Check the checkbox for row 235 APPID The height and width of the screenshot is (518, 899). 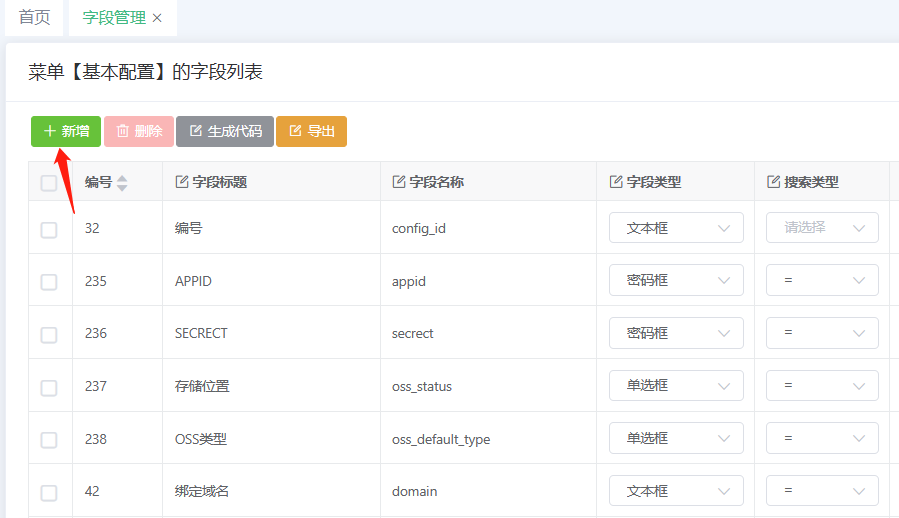tap(49, 282)
